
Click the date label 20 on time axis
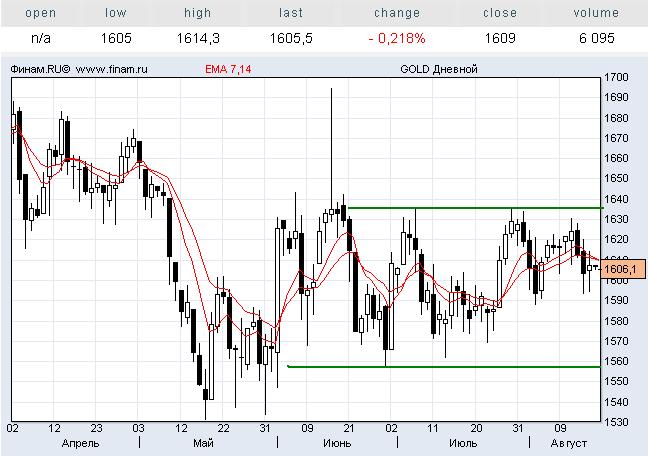[476, 428]
